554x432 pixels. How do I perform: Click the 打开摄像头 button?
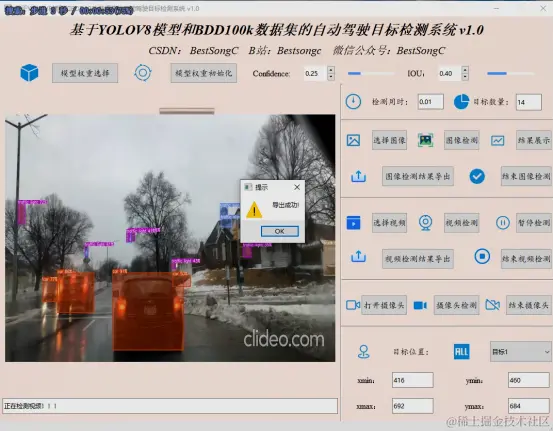pos(384,305)
